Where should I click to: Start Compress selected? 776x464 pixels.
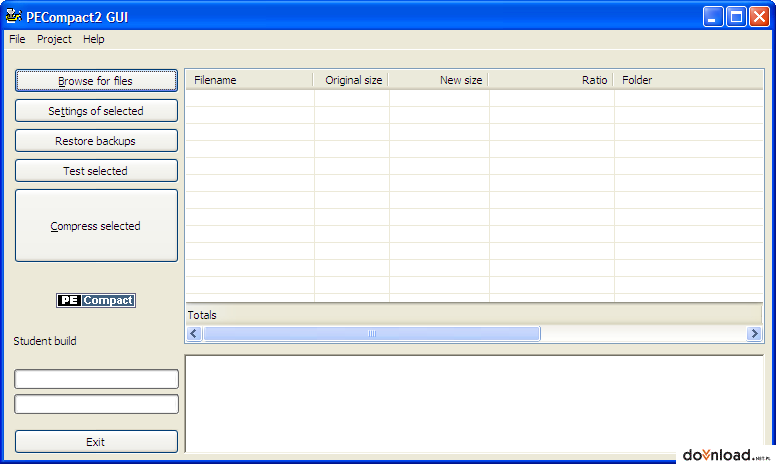pyautogui.click(x=96, y=226)
